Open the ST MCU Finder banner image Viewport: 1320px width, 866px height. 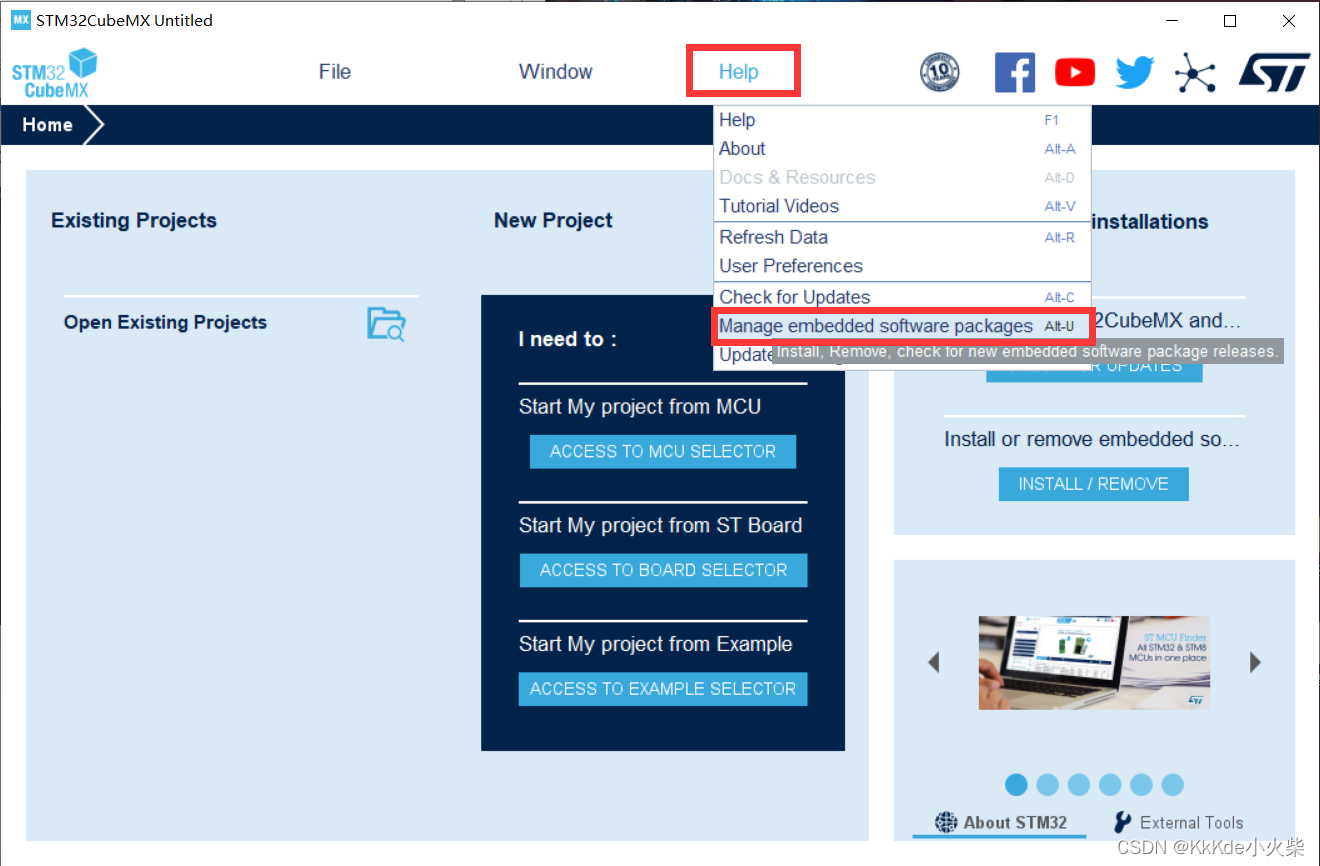(1094, 662)
